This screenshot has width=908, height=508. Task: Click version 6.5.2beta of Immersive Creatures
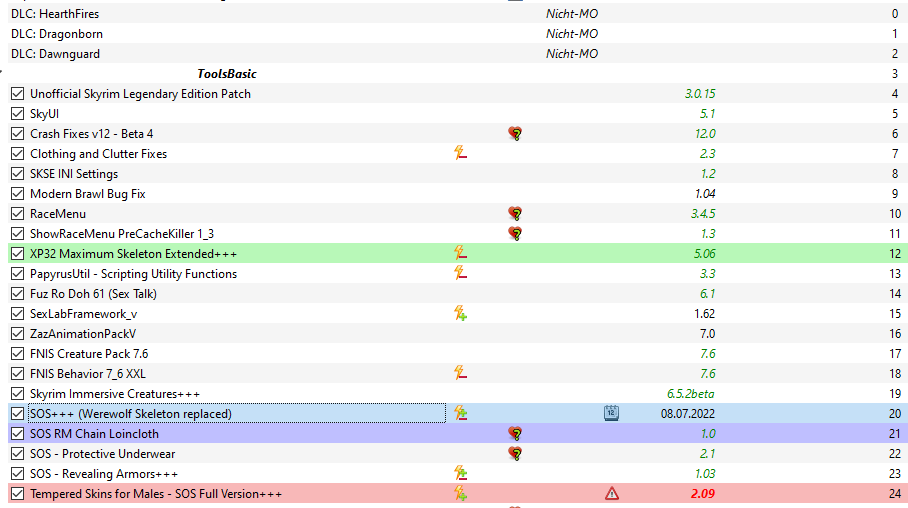691,394
